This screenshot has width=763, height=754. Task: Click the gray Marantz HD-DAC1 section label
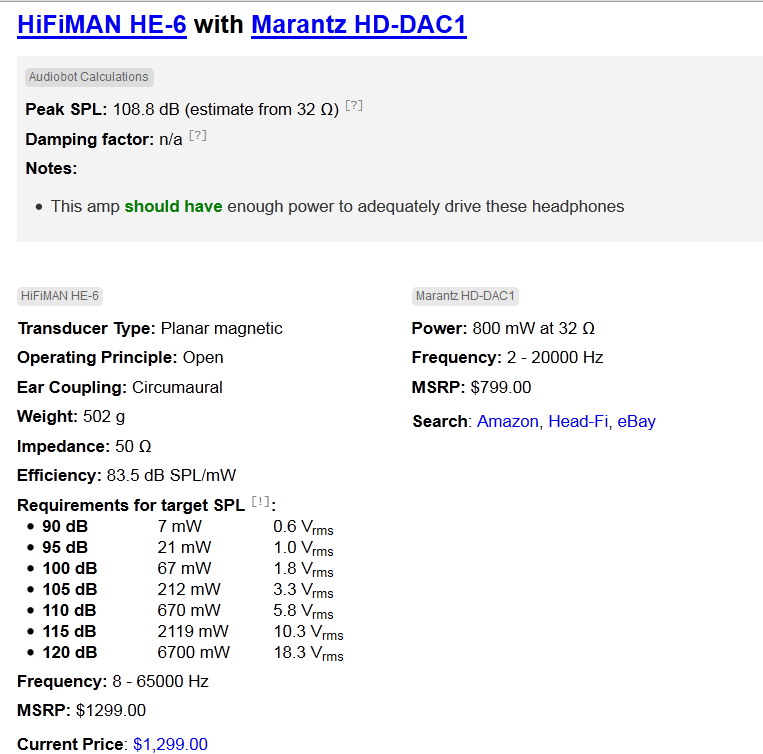tap(465, 296)
